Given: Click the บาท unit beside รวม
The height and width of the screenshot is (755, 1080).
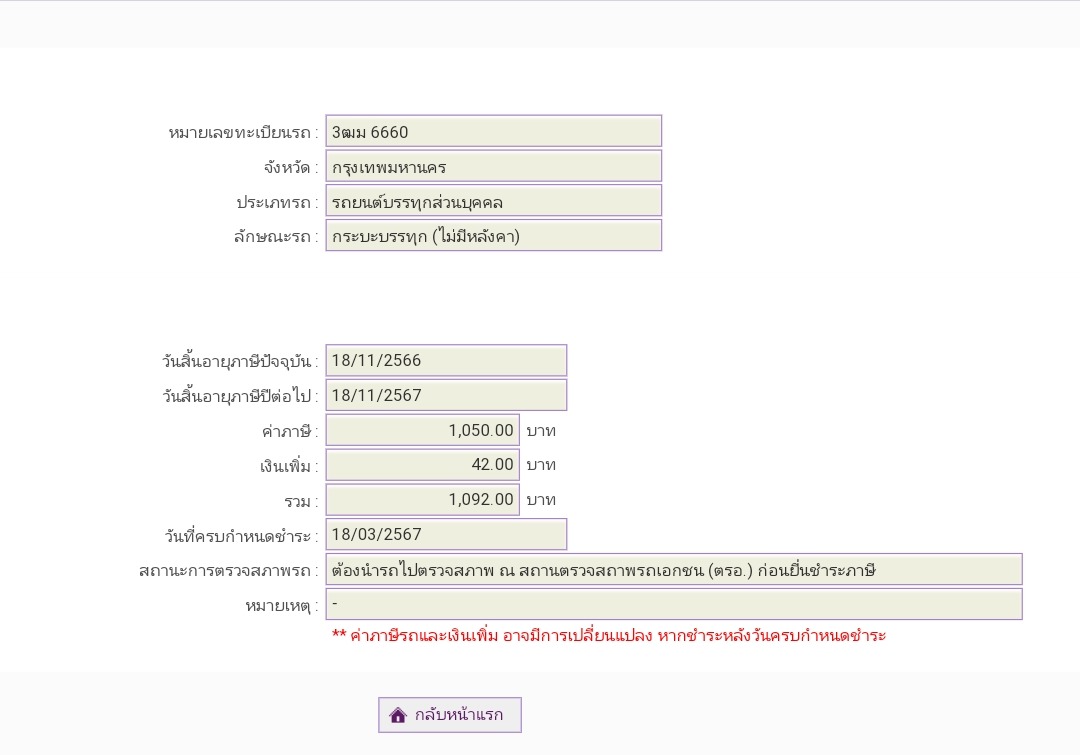Looking at the screenshot, I should (540, 500).
